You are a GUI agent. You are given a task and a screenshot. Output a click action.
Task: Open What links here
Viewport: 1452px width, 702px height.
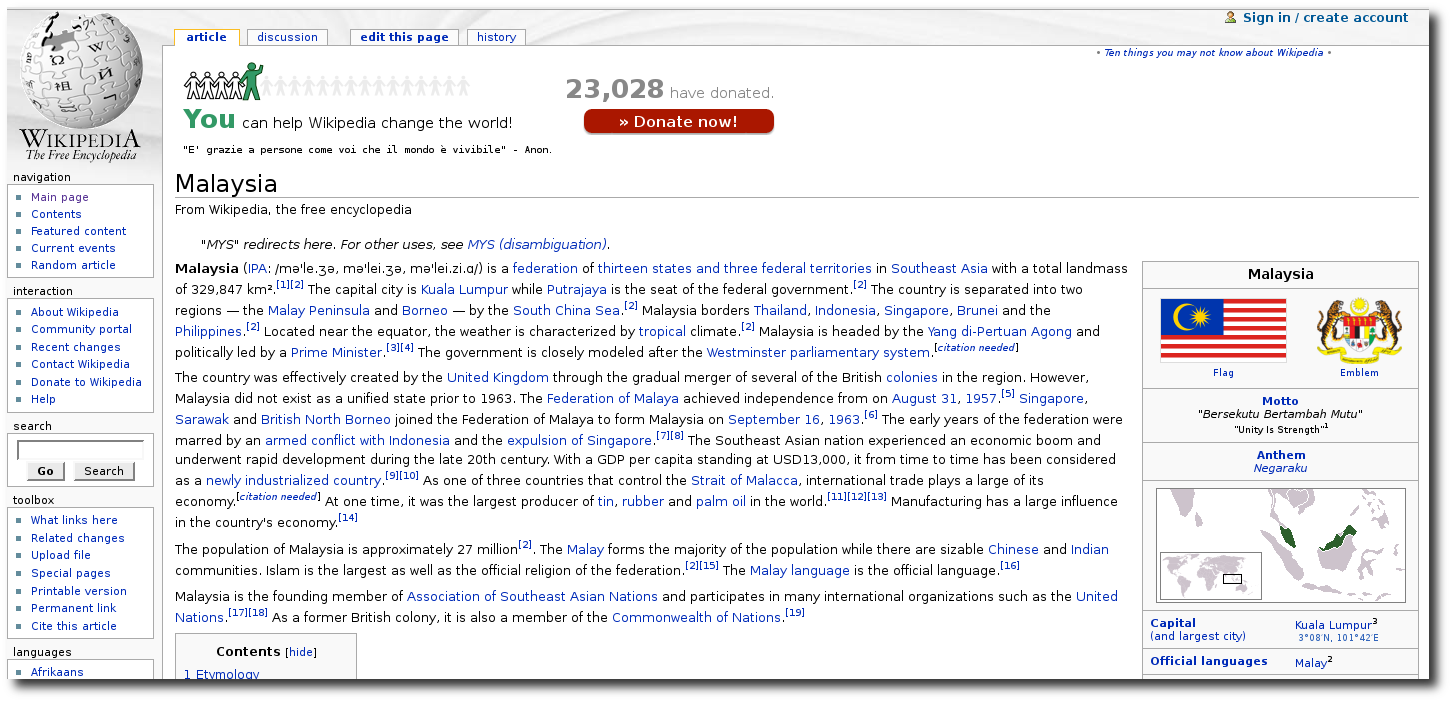[74, 520]
